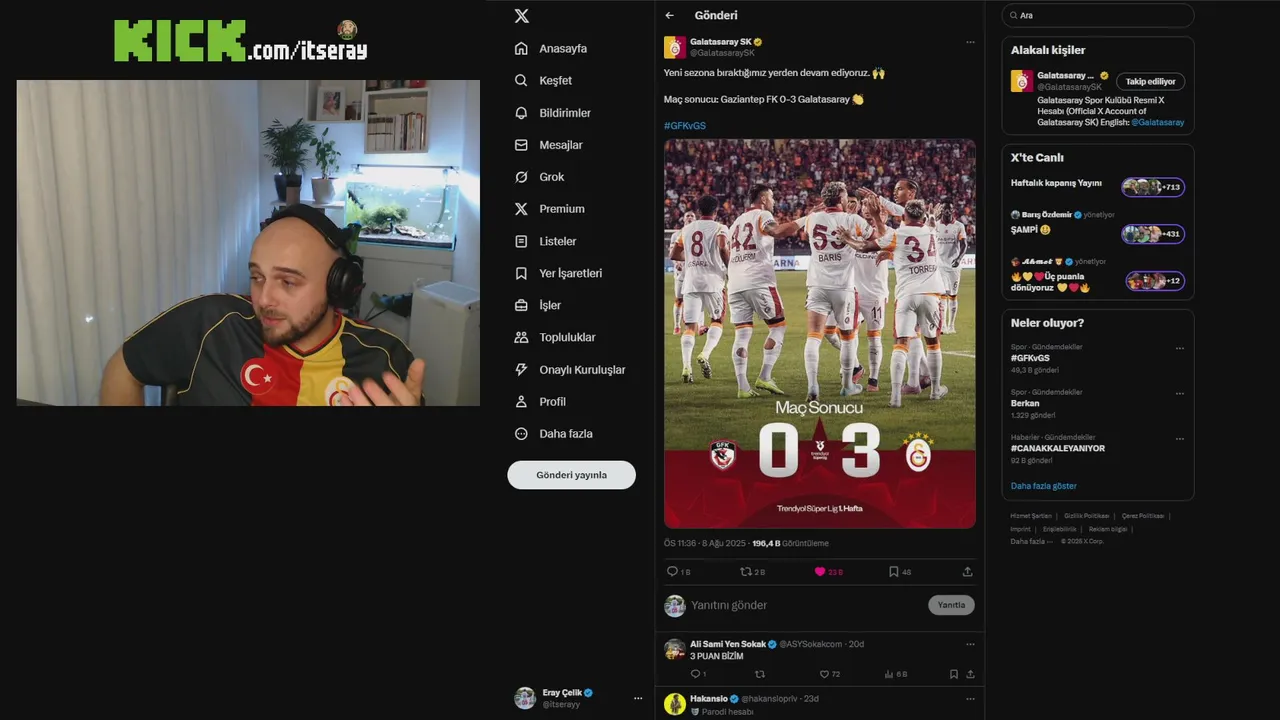Image resolution: width=1280 pixels, height=720 pixels.
Task: Open Mesajlar in the sidebar
Action: tap(561, 145)
